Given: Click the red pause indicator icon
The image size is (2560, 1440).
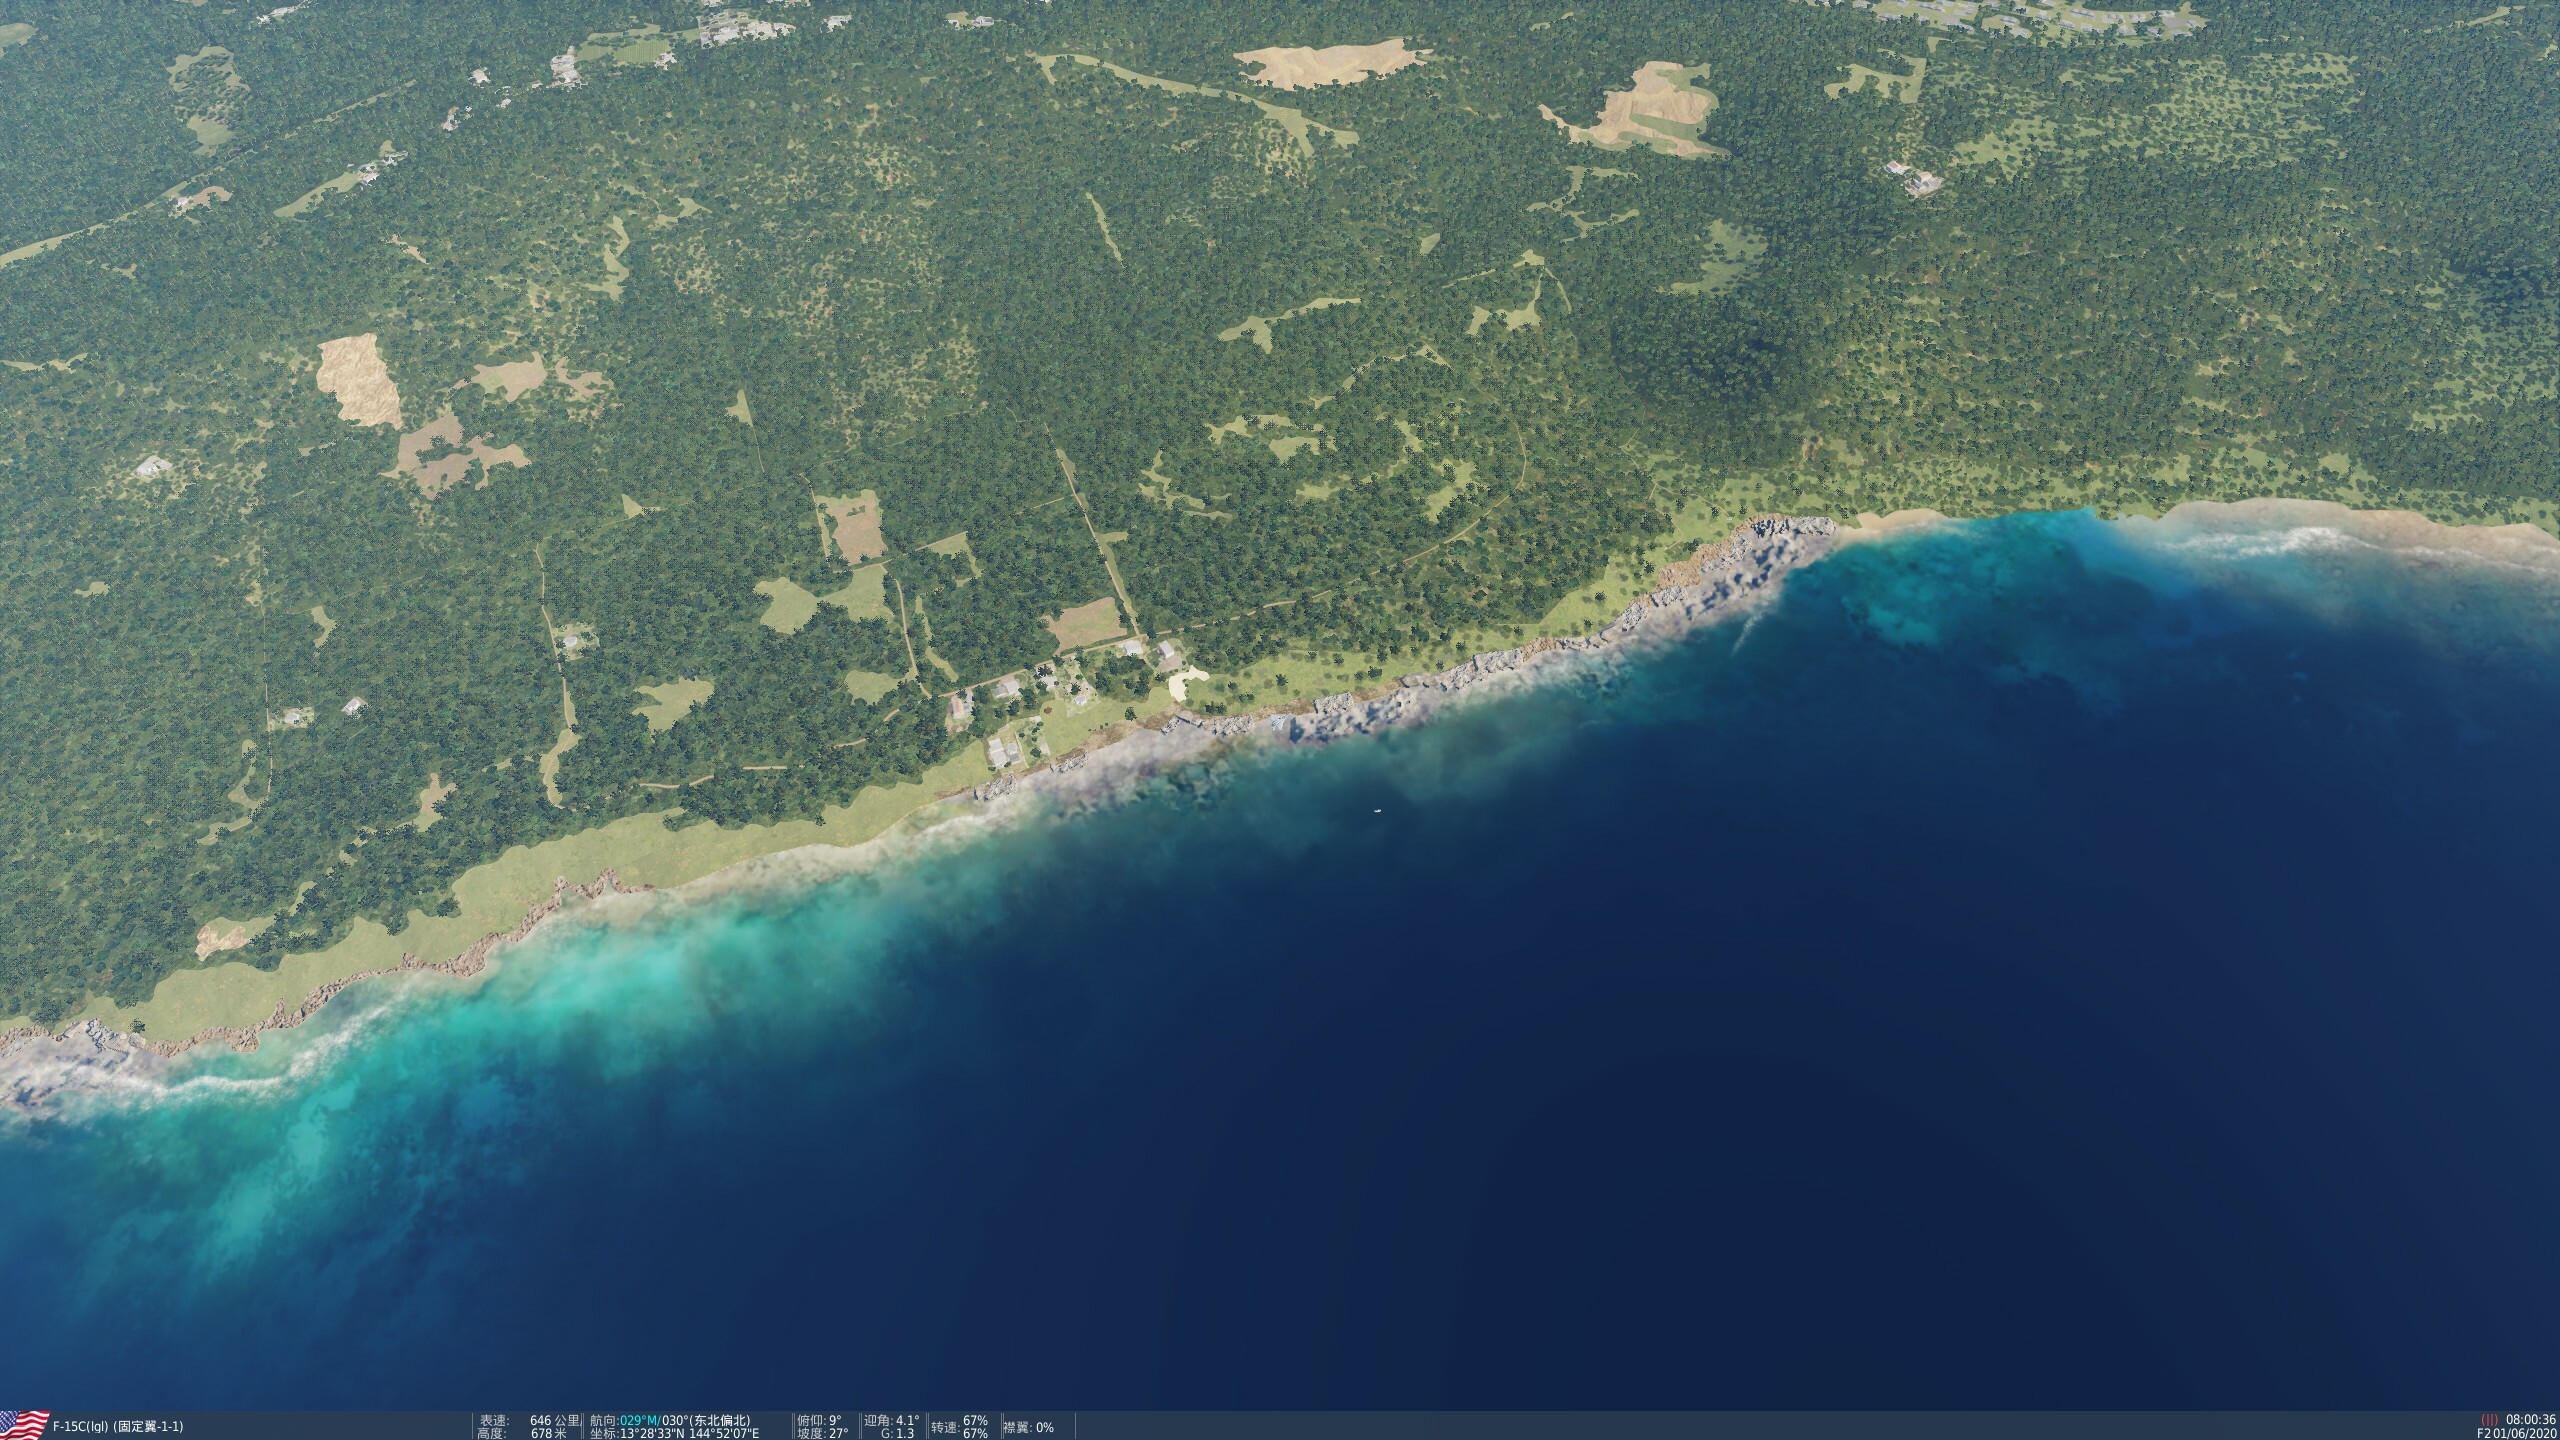Looking at the screenshot, I should point(2488,1420).
